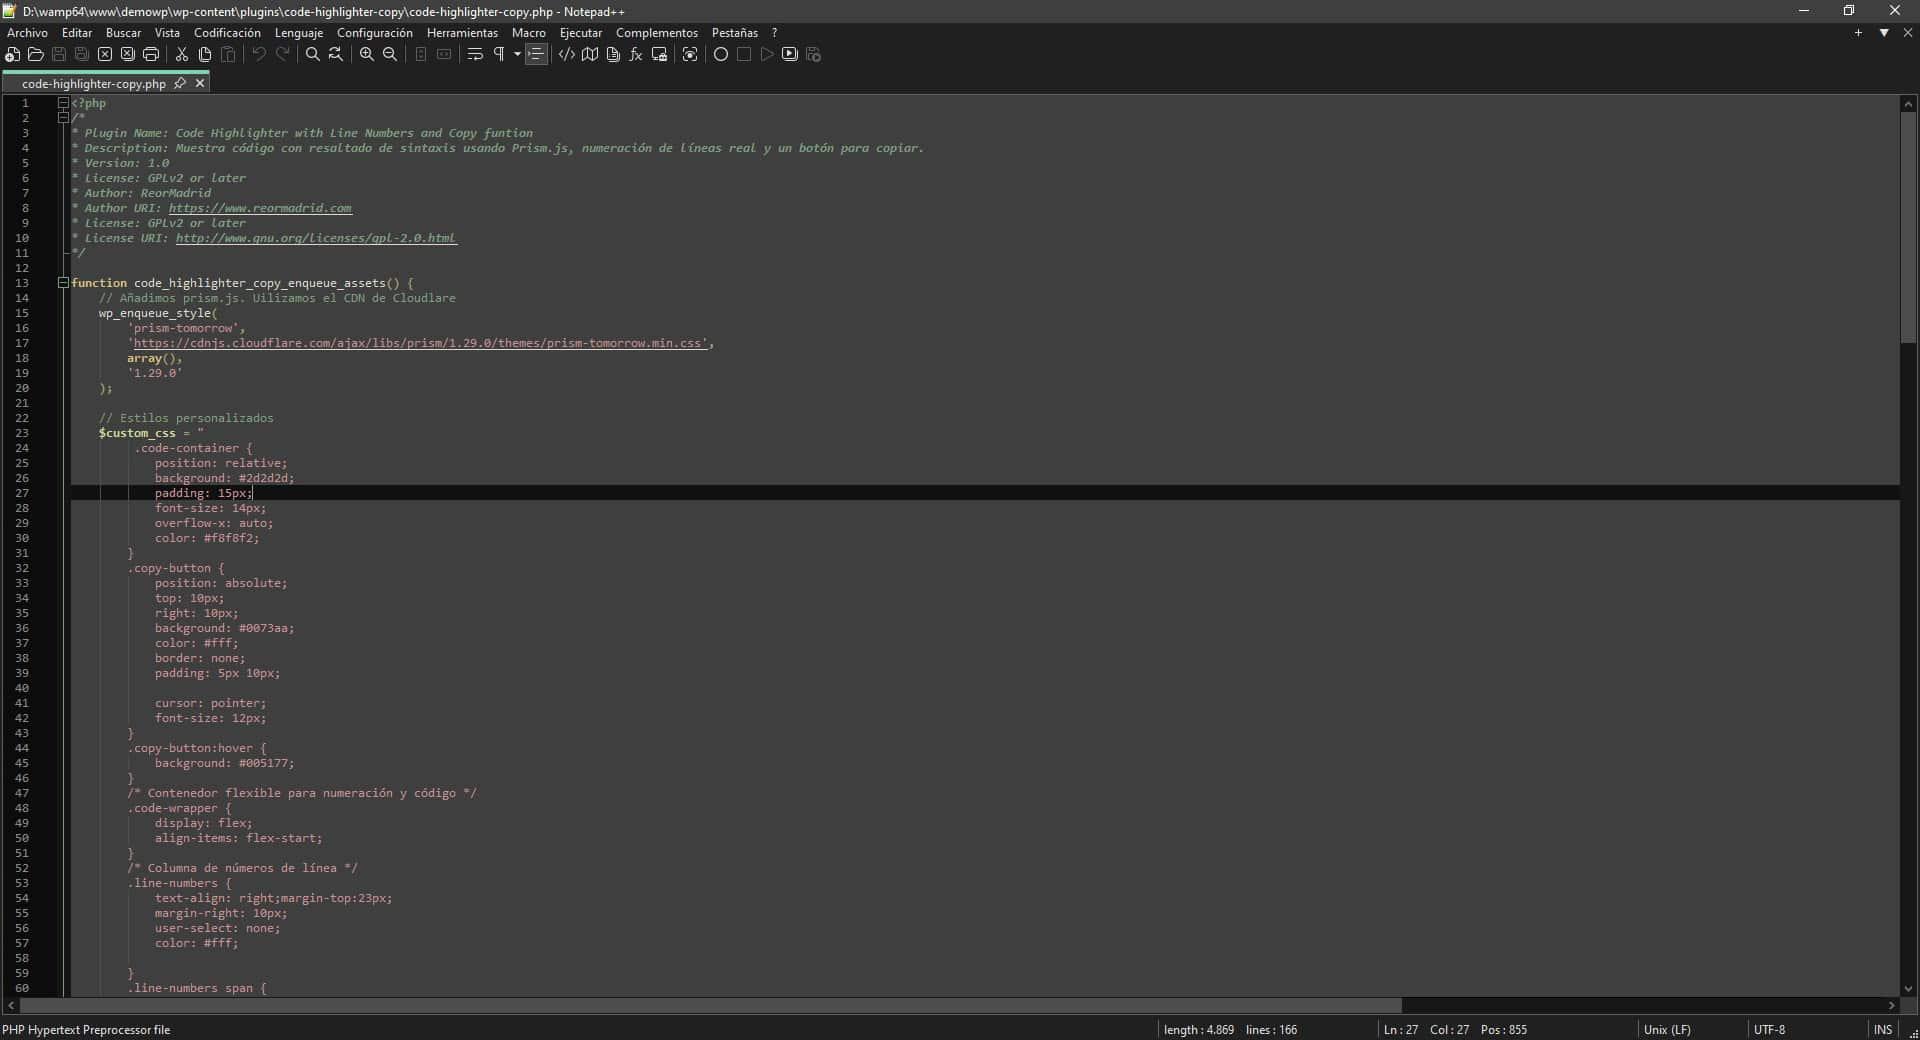Click the Zoom Out icon
1920x1040 pixels.
tap(390, 54)
